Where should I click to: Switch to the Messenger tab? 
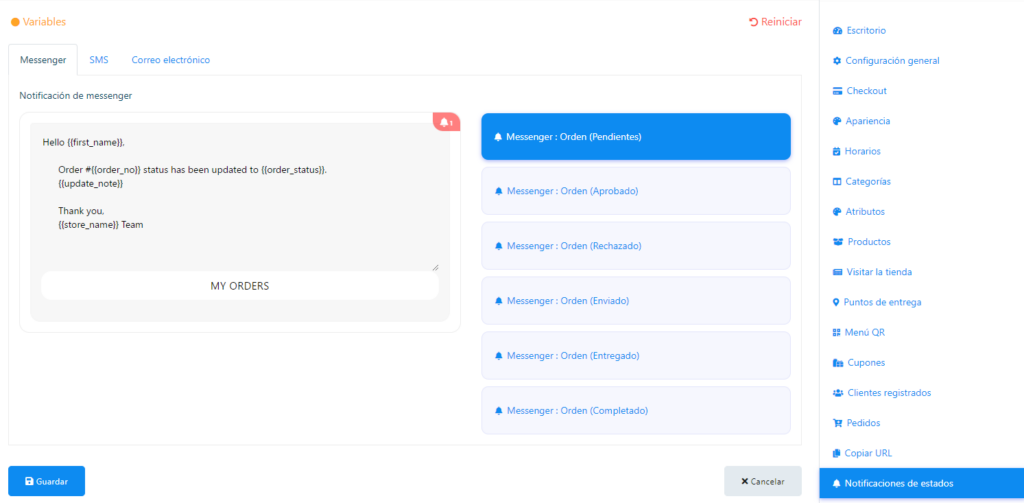43,60
